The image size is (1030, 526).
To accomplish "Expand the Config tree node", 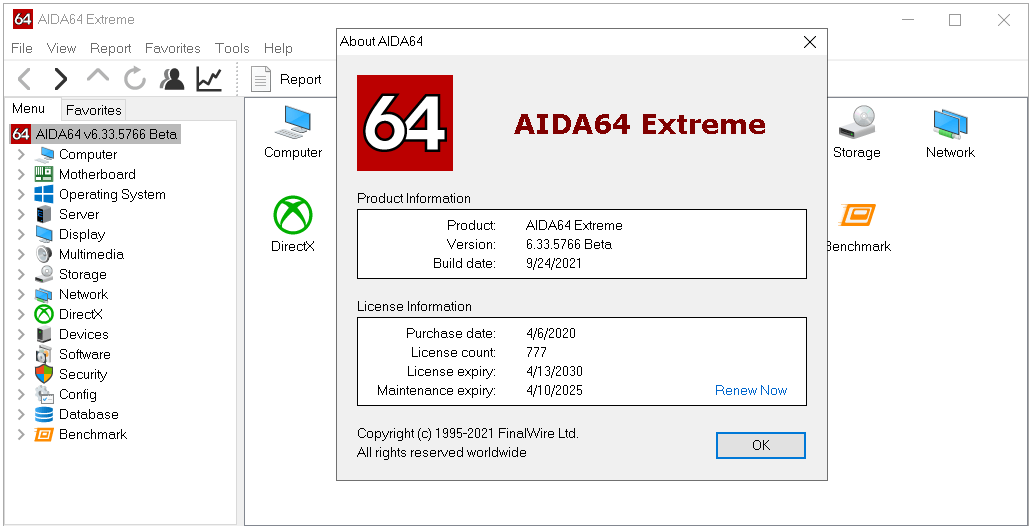I will pyautogui.click(x=21, y=395).
